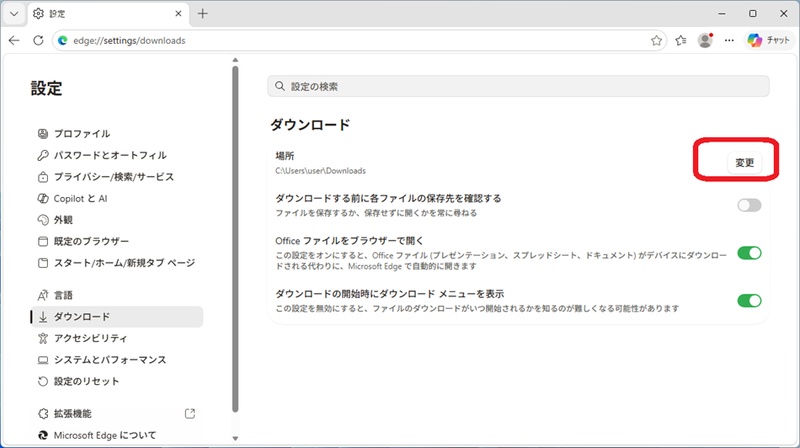Screen dimensions: 800x448
Task: Click the 場所 label
Action: pyautogui.click(x=285, y=156)
